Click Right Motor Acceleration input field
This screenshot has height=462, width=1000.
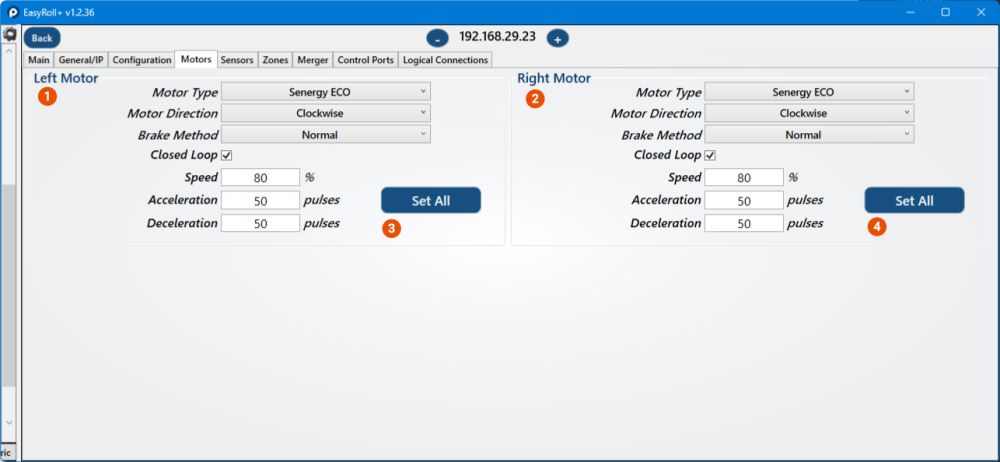744,200
